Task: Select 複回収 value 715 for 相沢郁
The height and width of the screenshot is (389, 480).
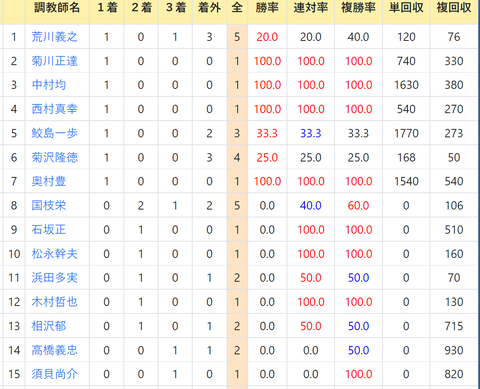Action: tap(454, 326)
